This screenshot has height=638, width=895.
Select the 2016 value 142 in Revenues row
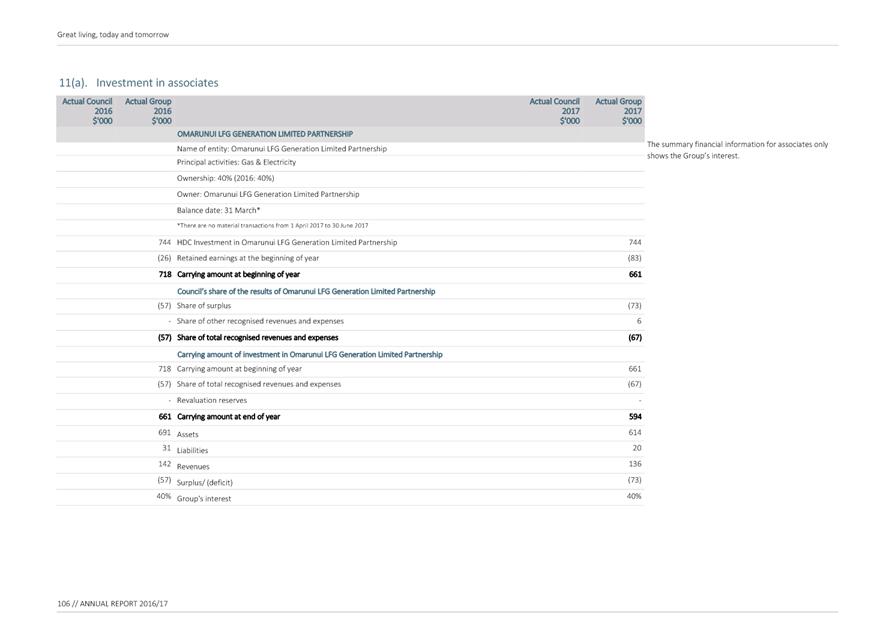164,464
